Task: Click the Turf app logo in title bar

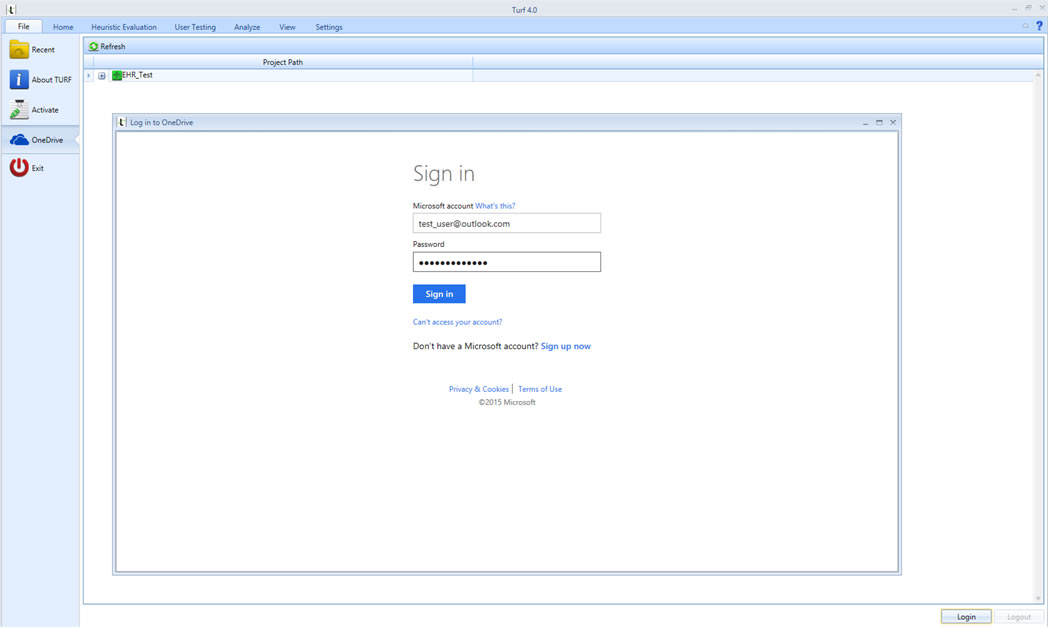Action: (x=10, y=9)
